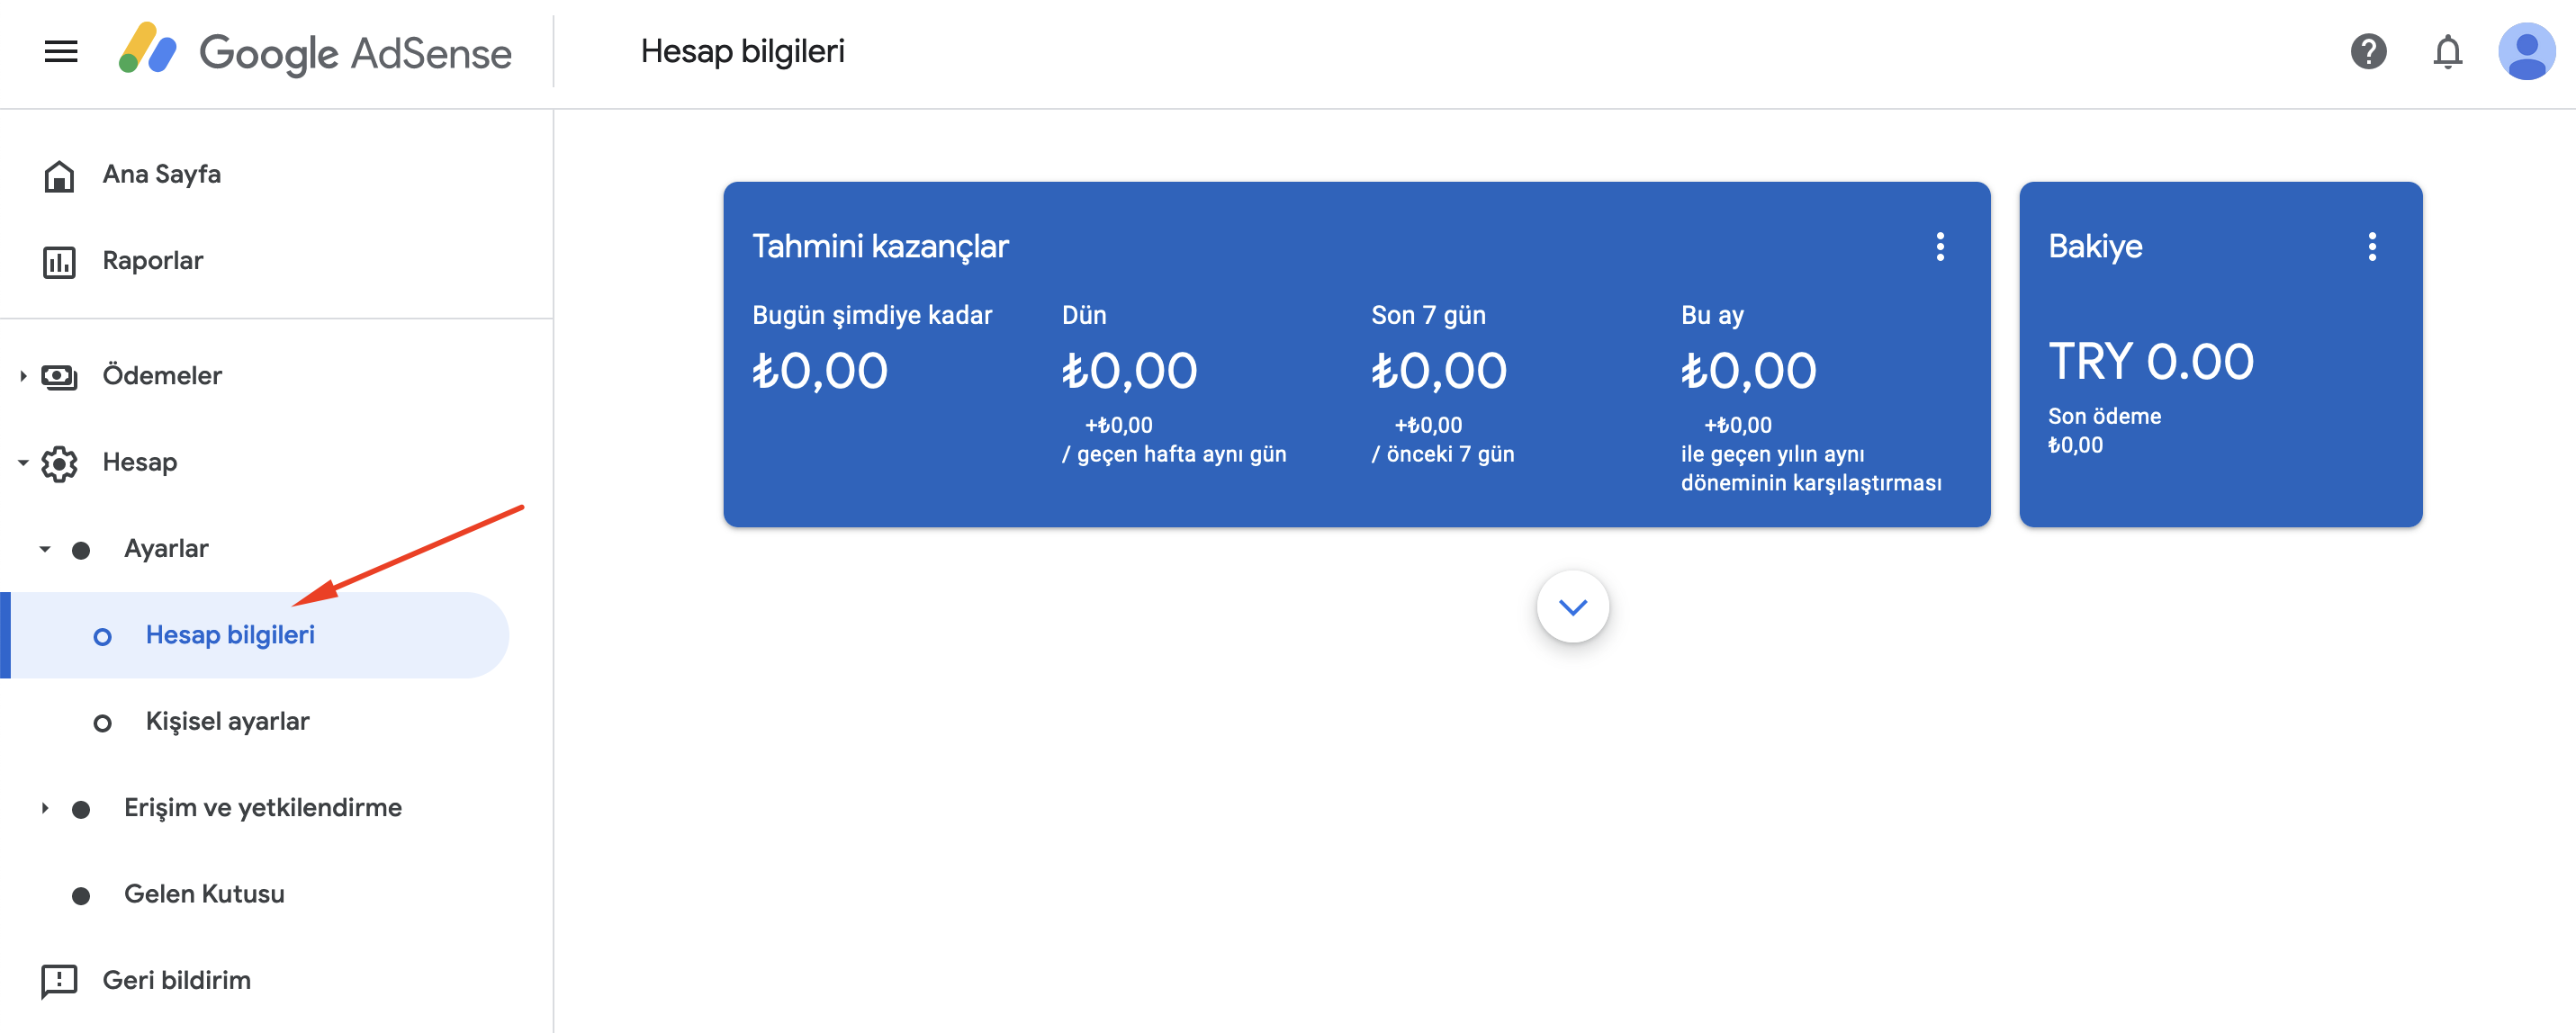Select Hesap in the sidebar
2576x1033 pixels.
coord(140,463)
